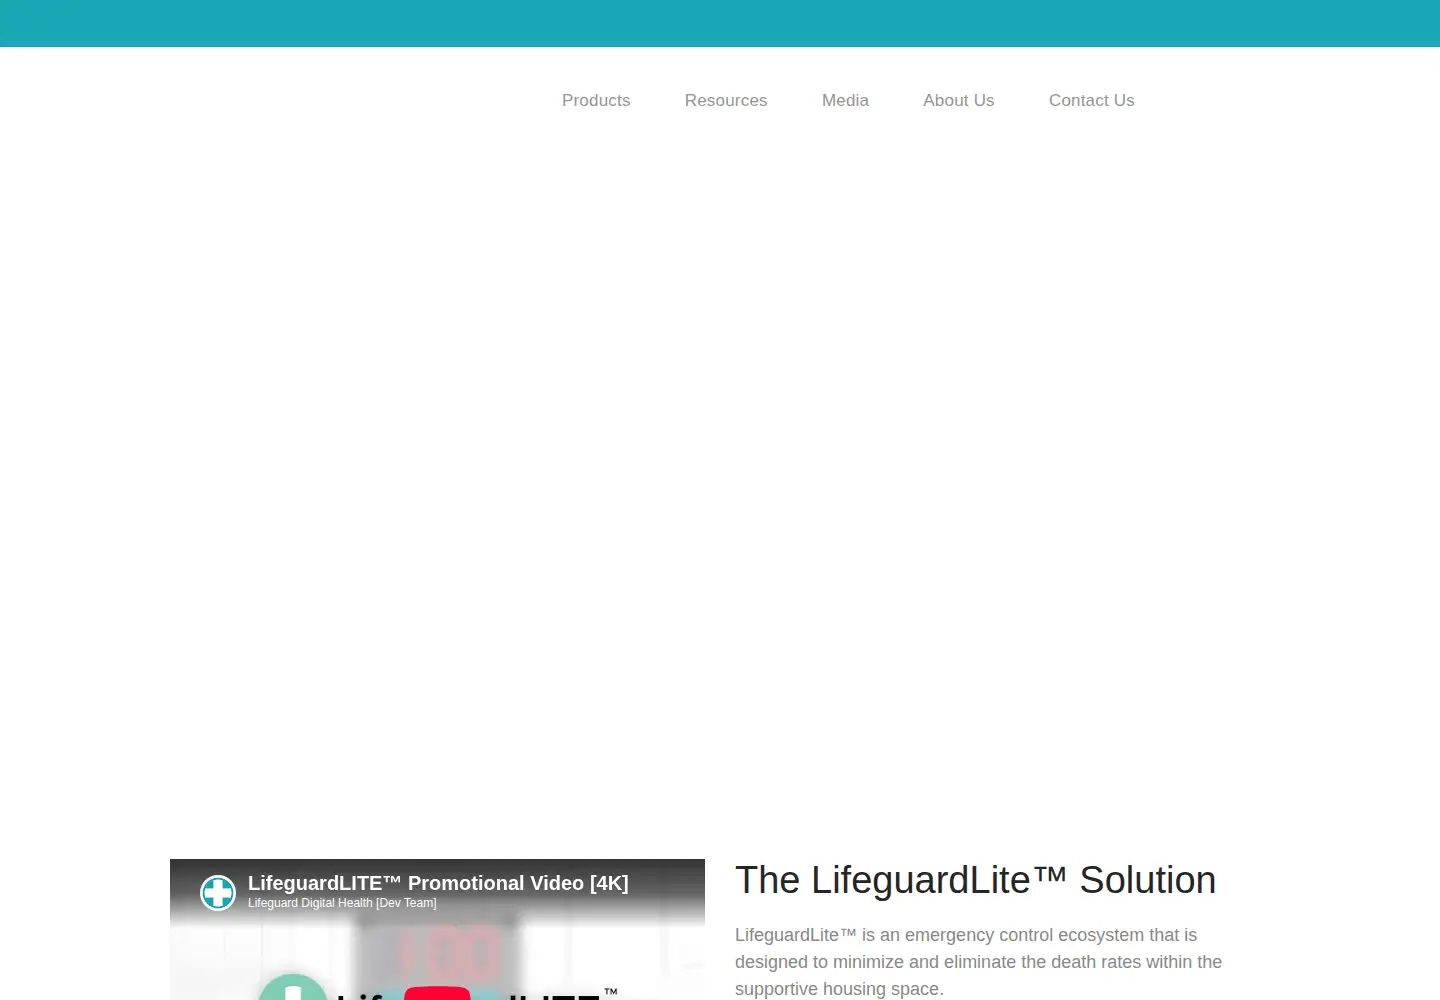The width and height of the screenshot is (1440, 1000).
Task: Click the heading 'The LifeguardLite™ Solution'
Action: coord(975,880)
